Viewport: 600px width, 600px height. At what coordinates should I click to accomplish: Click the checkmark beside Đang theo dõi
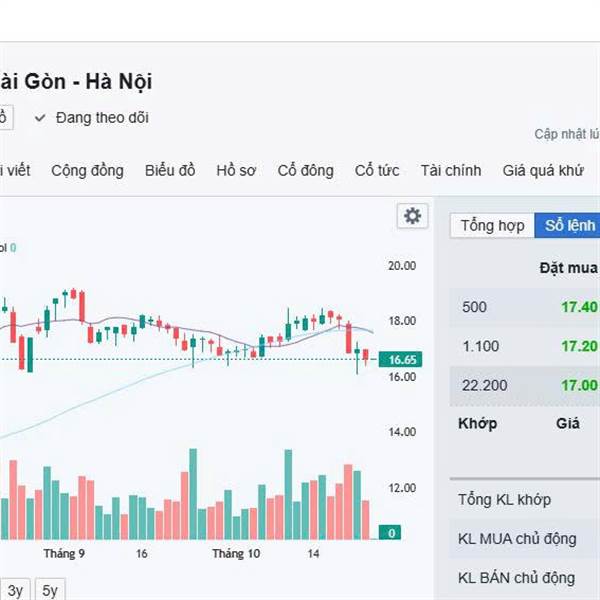pyautogui.click(x=40, y=118)
